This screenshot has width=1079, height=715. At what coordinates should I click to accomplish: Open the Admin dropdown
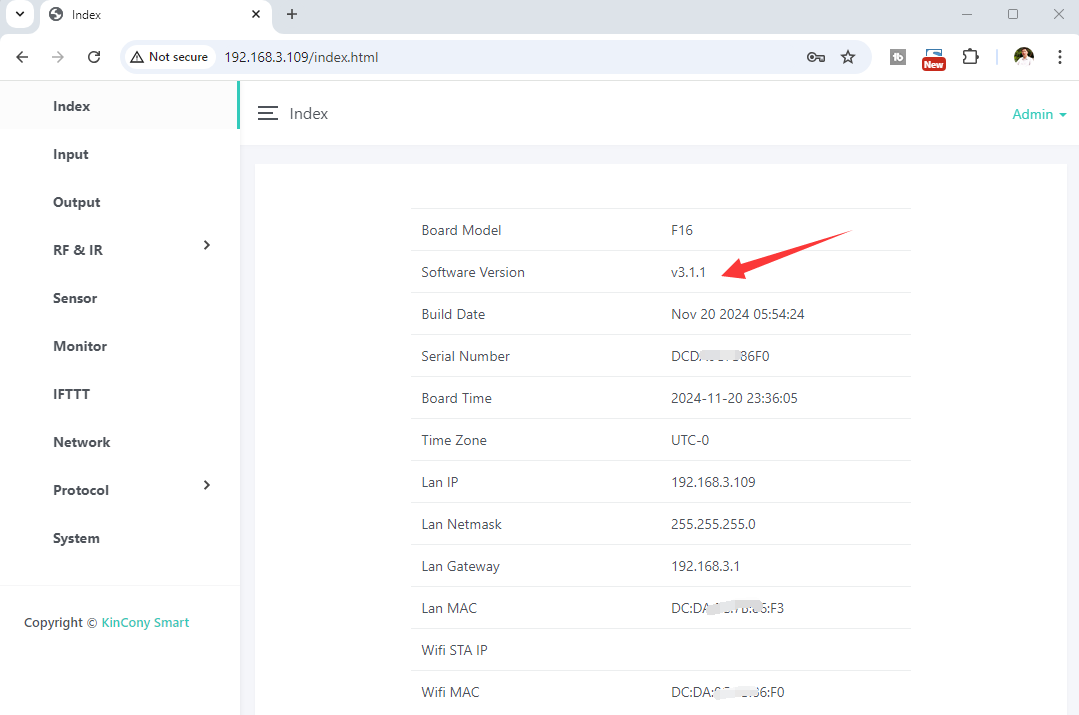pyautogui.click(x=1039, y=114)
